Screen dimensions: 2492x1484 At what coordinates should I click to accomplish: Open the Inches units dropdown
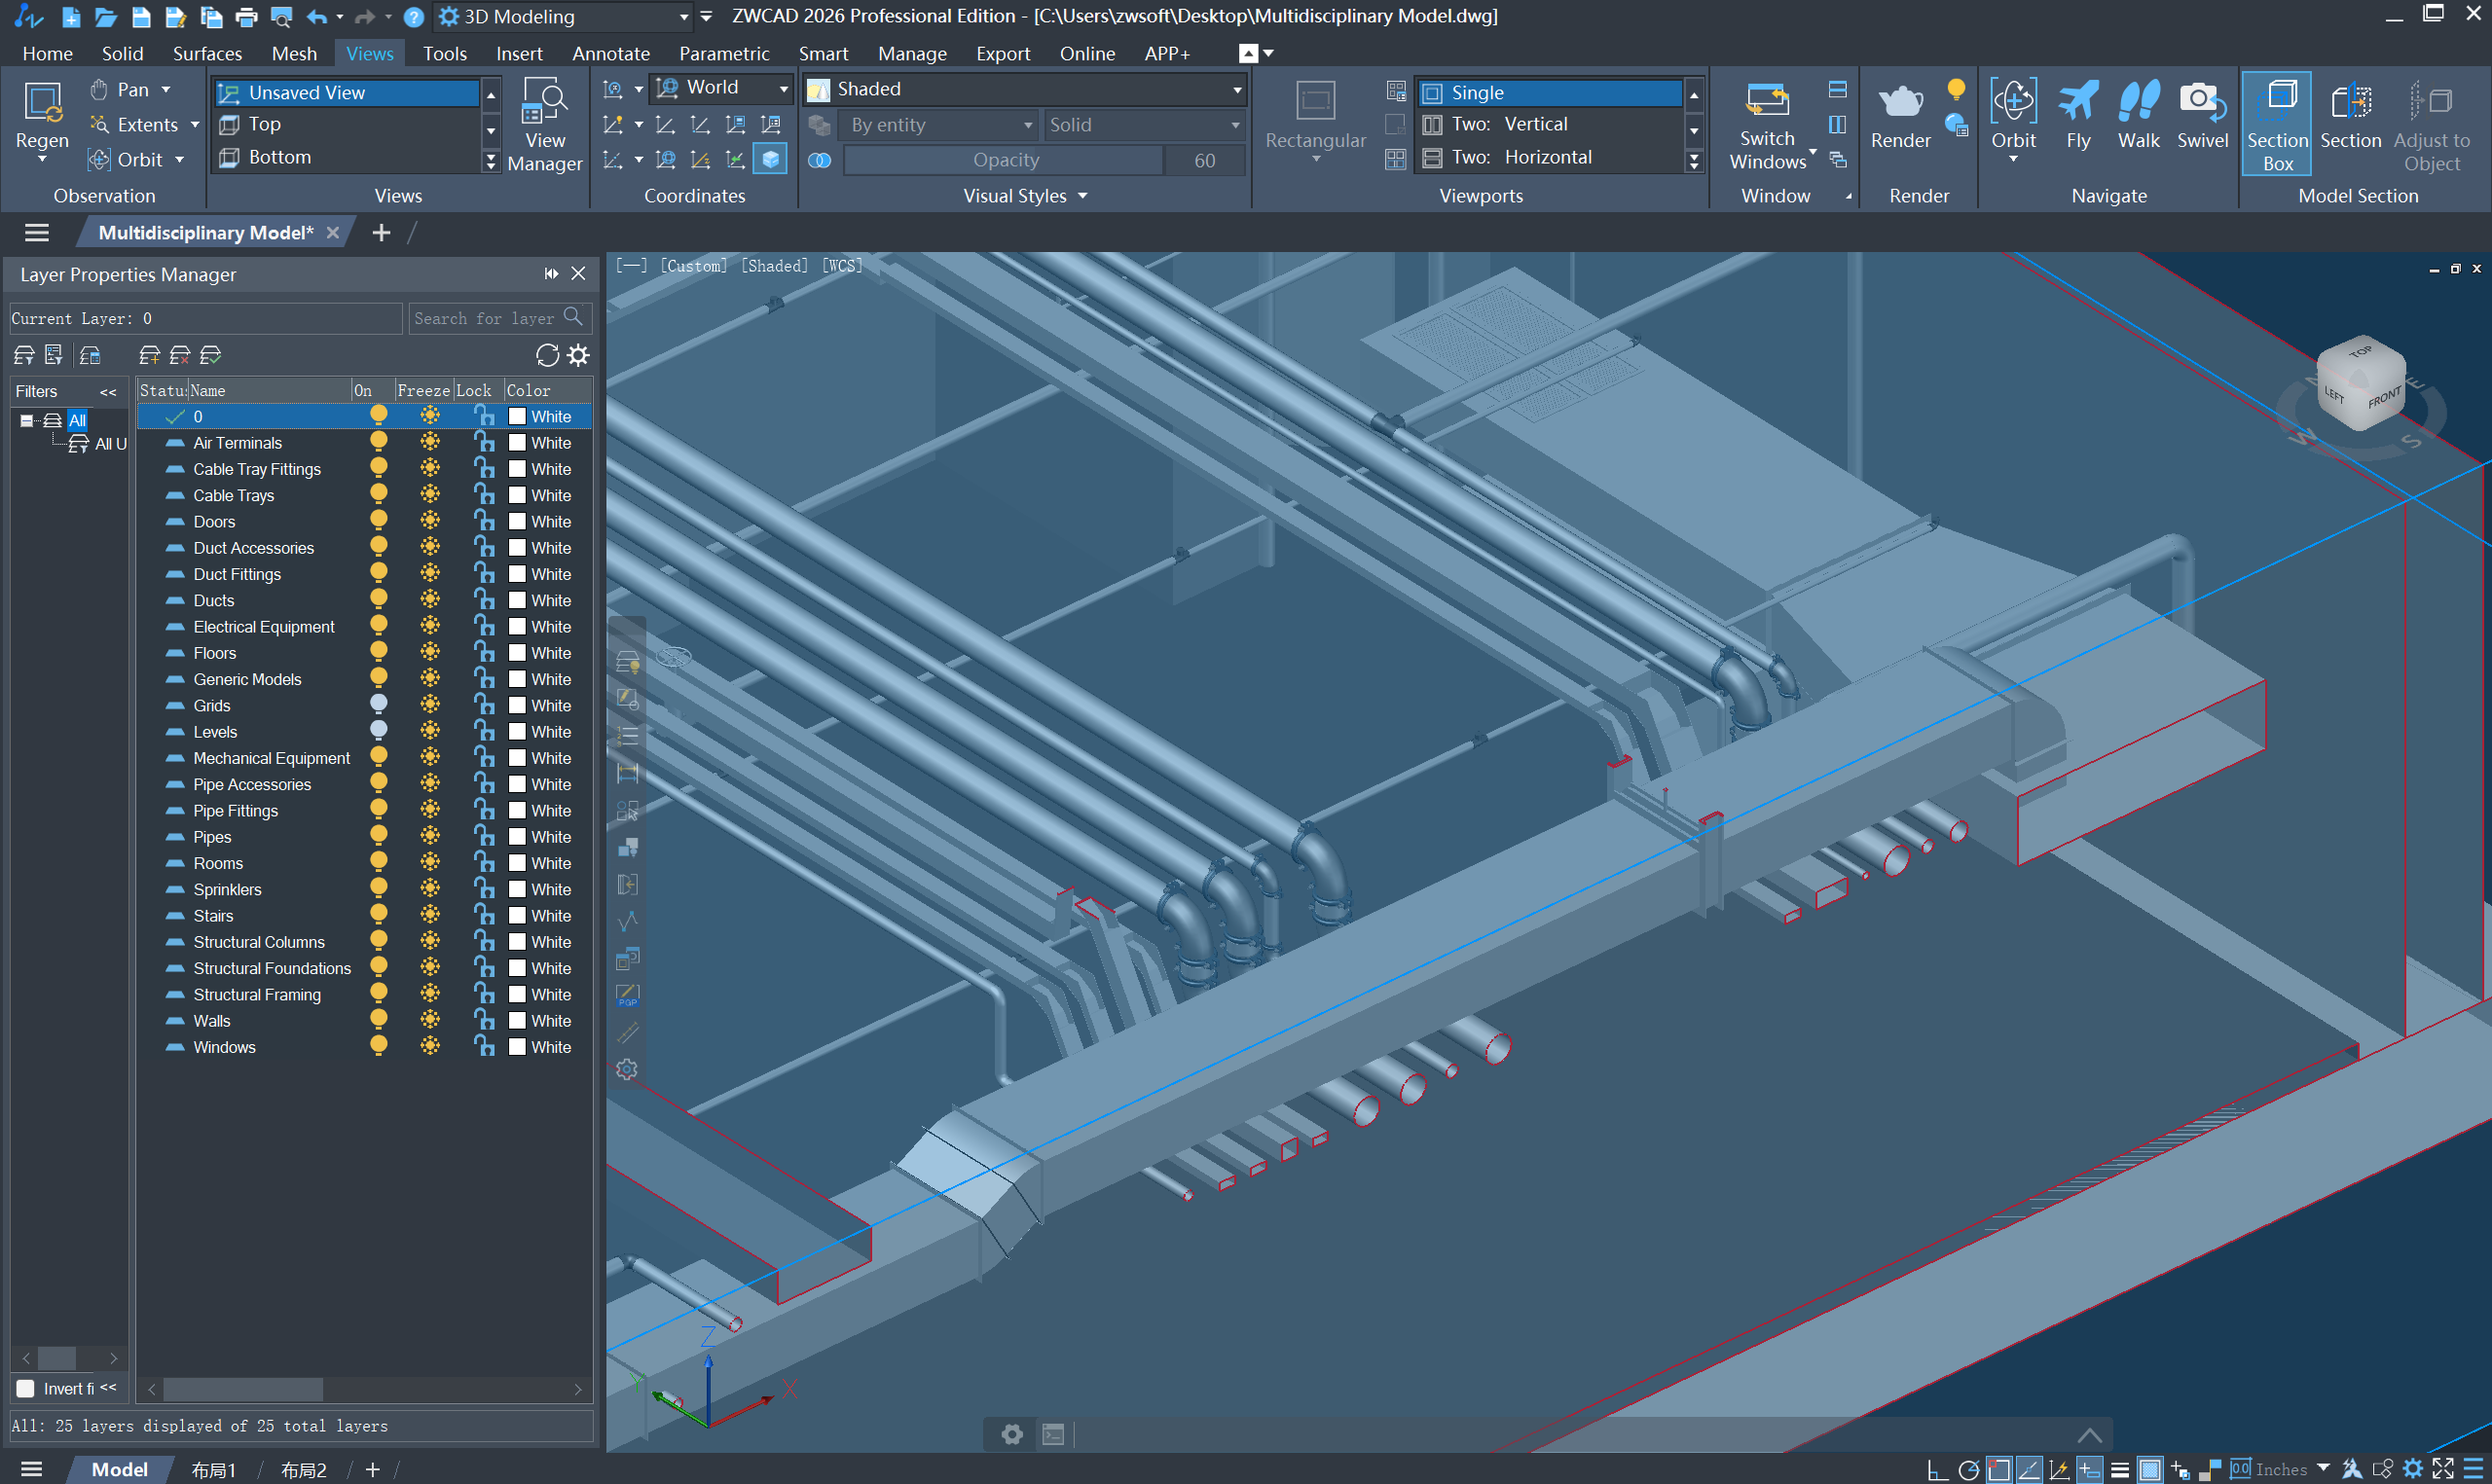2322,1468
